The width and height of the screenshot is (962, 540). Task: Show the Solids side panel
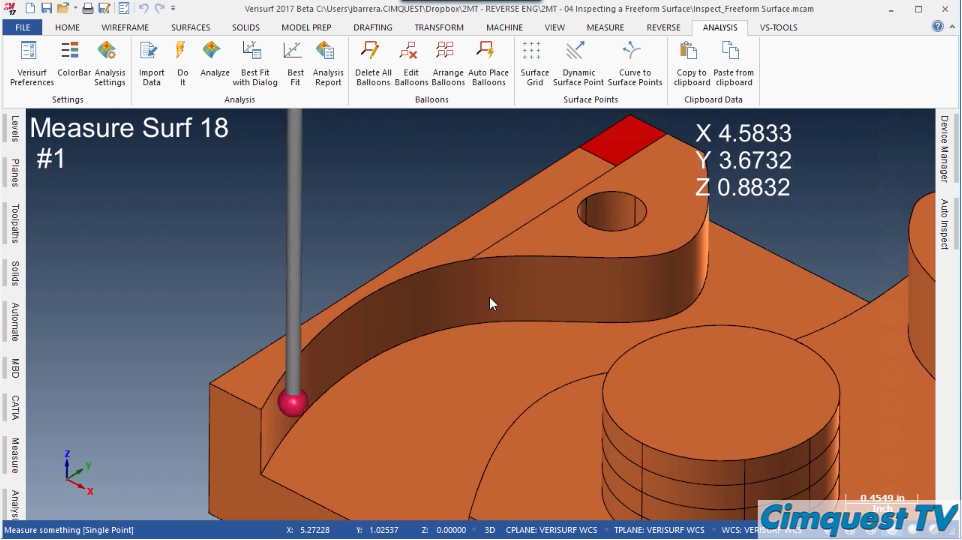tap(14, 273)
